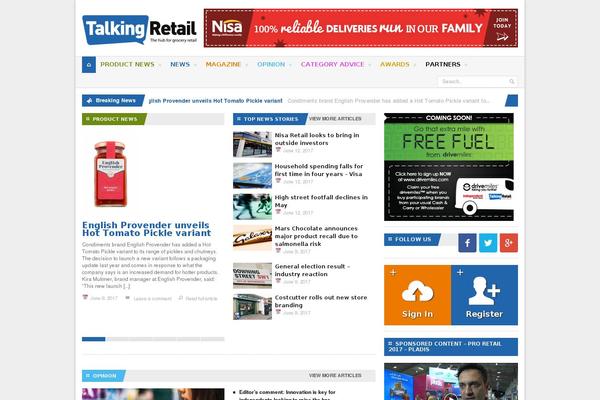
Task: View more articles in Opinion section
Action: (x=335, y=376)
